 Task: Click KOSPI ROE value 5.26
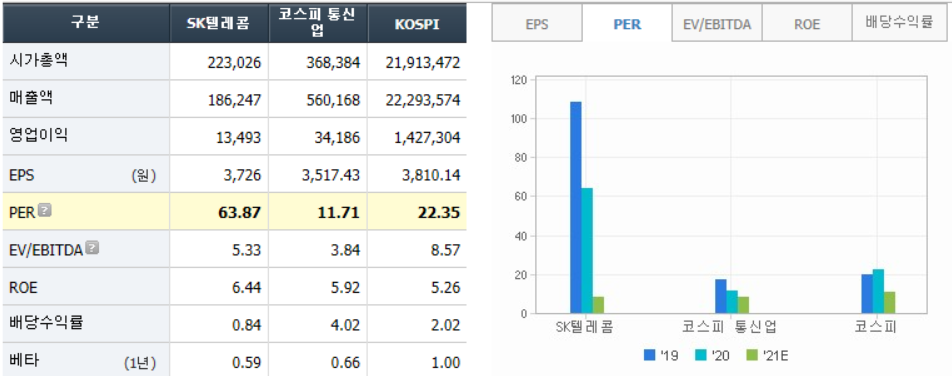(446, 287)
